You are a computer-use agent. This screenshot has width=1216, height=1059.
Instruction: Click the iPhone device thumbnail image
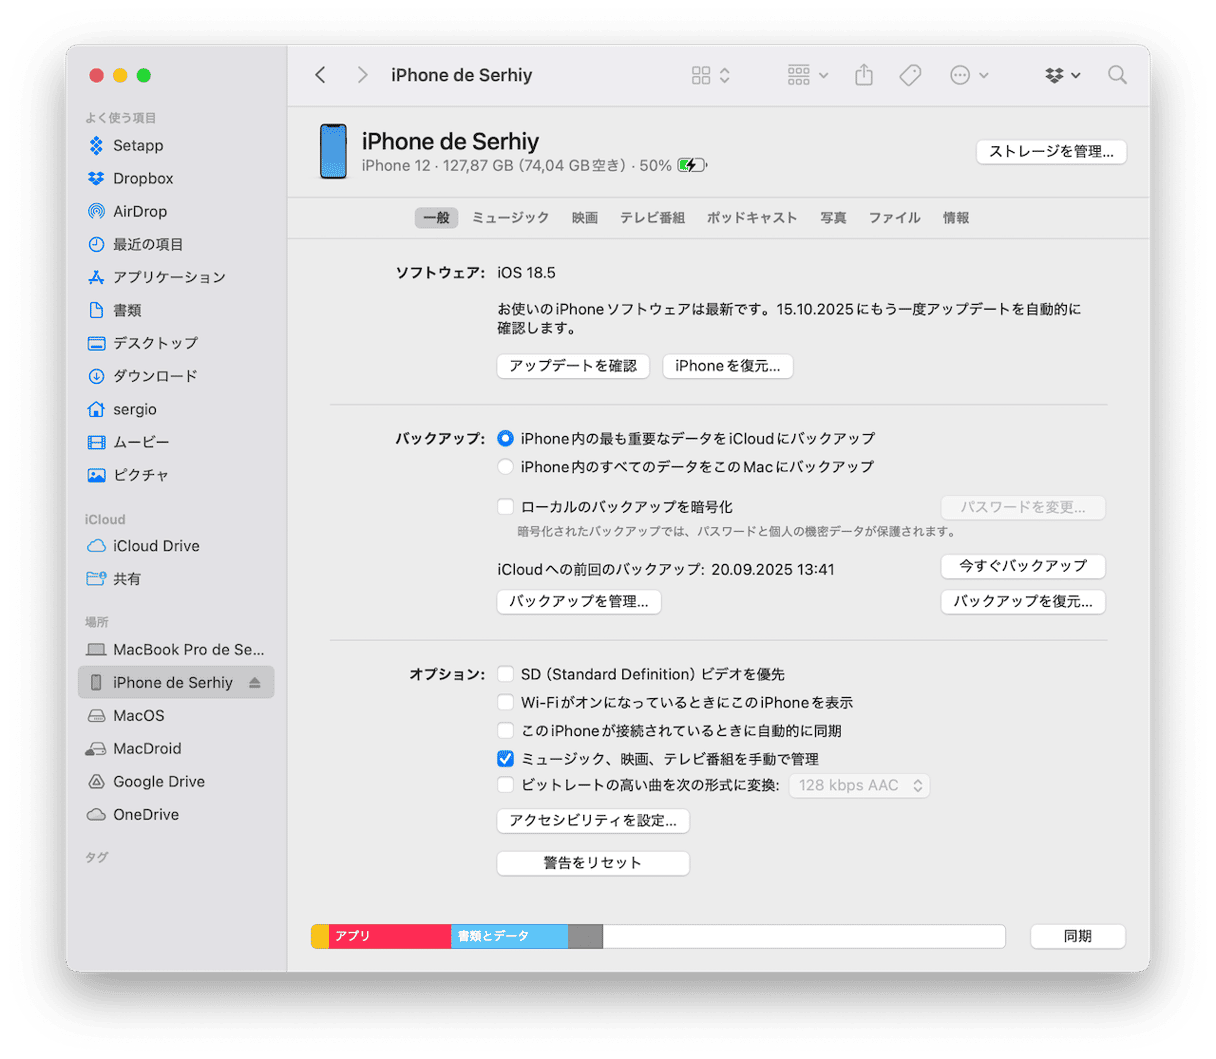333,152
